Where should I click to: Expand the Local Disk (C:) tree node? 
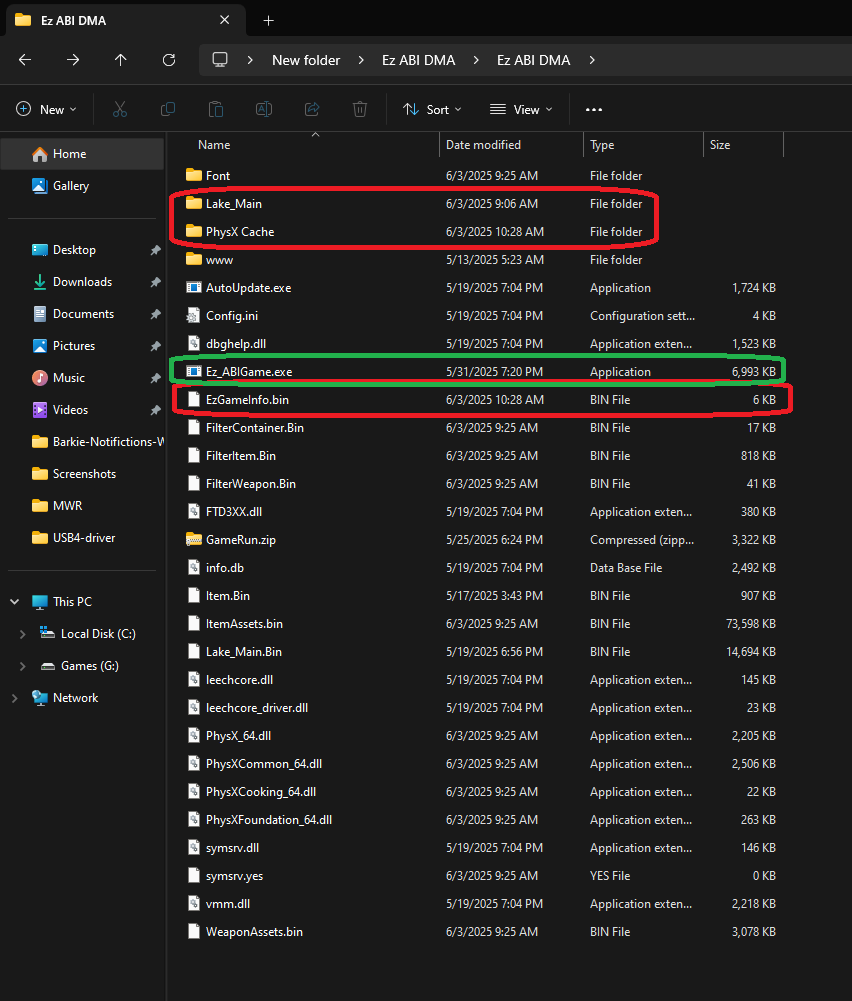tap(23, 634)
